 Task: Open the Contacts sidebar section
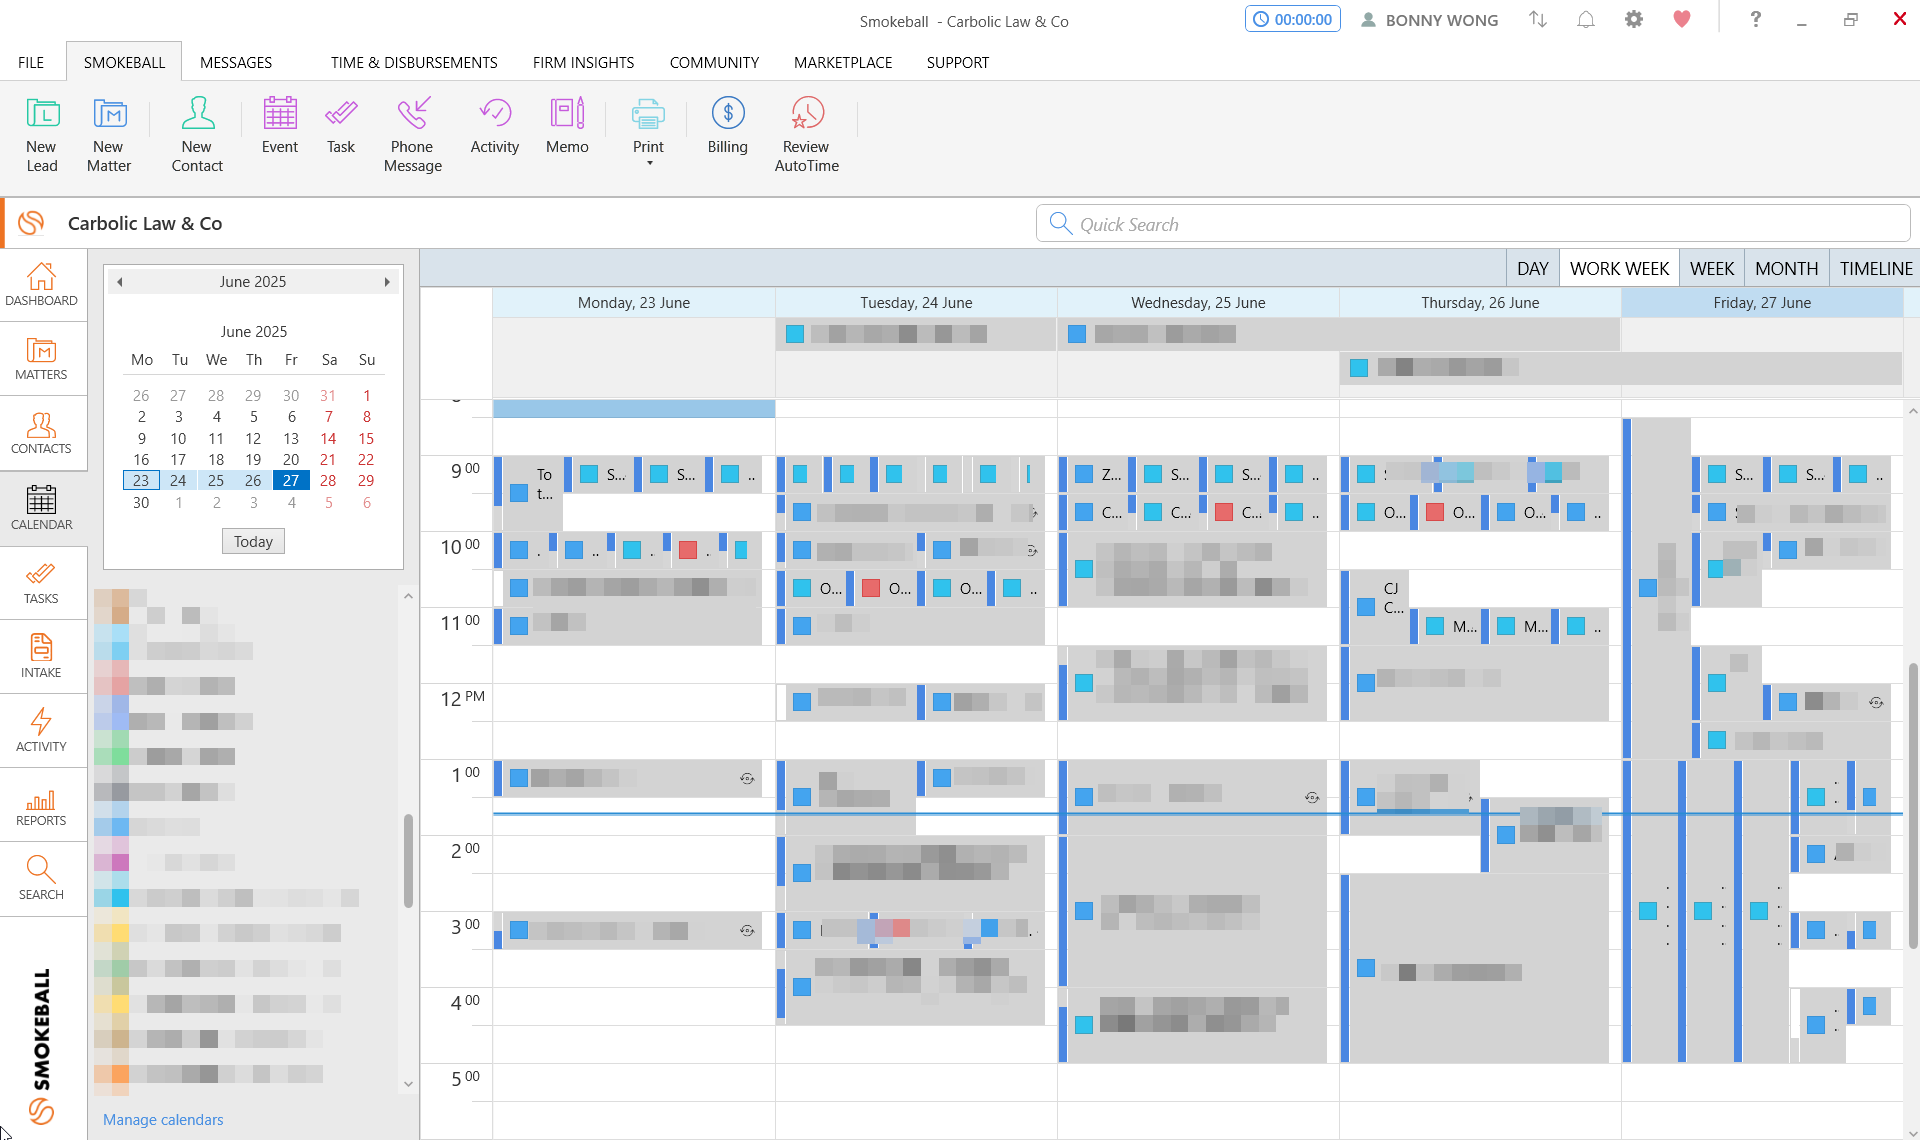(41, 433)
